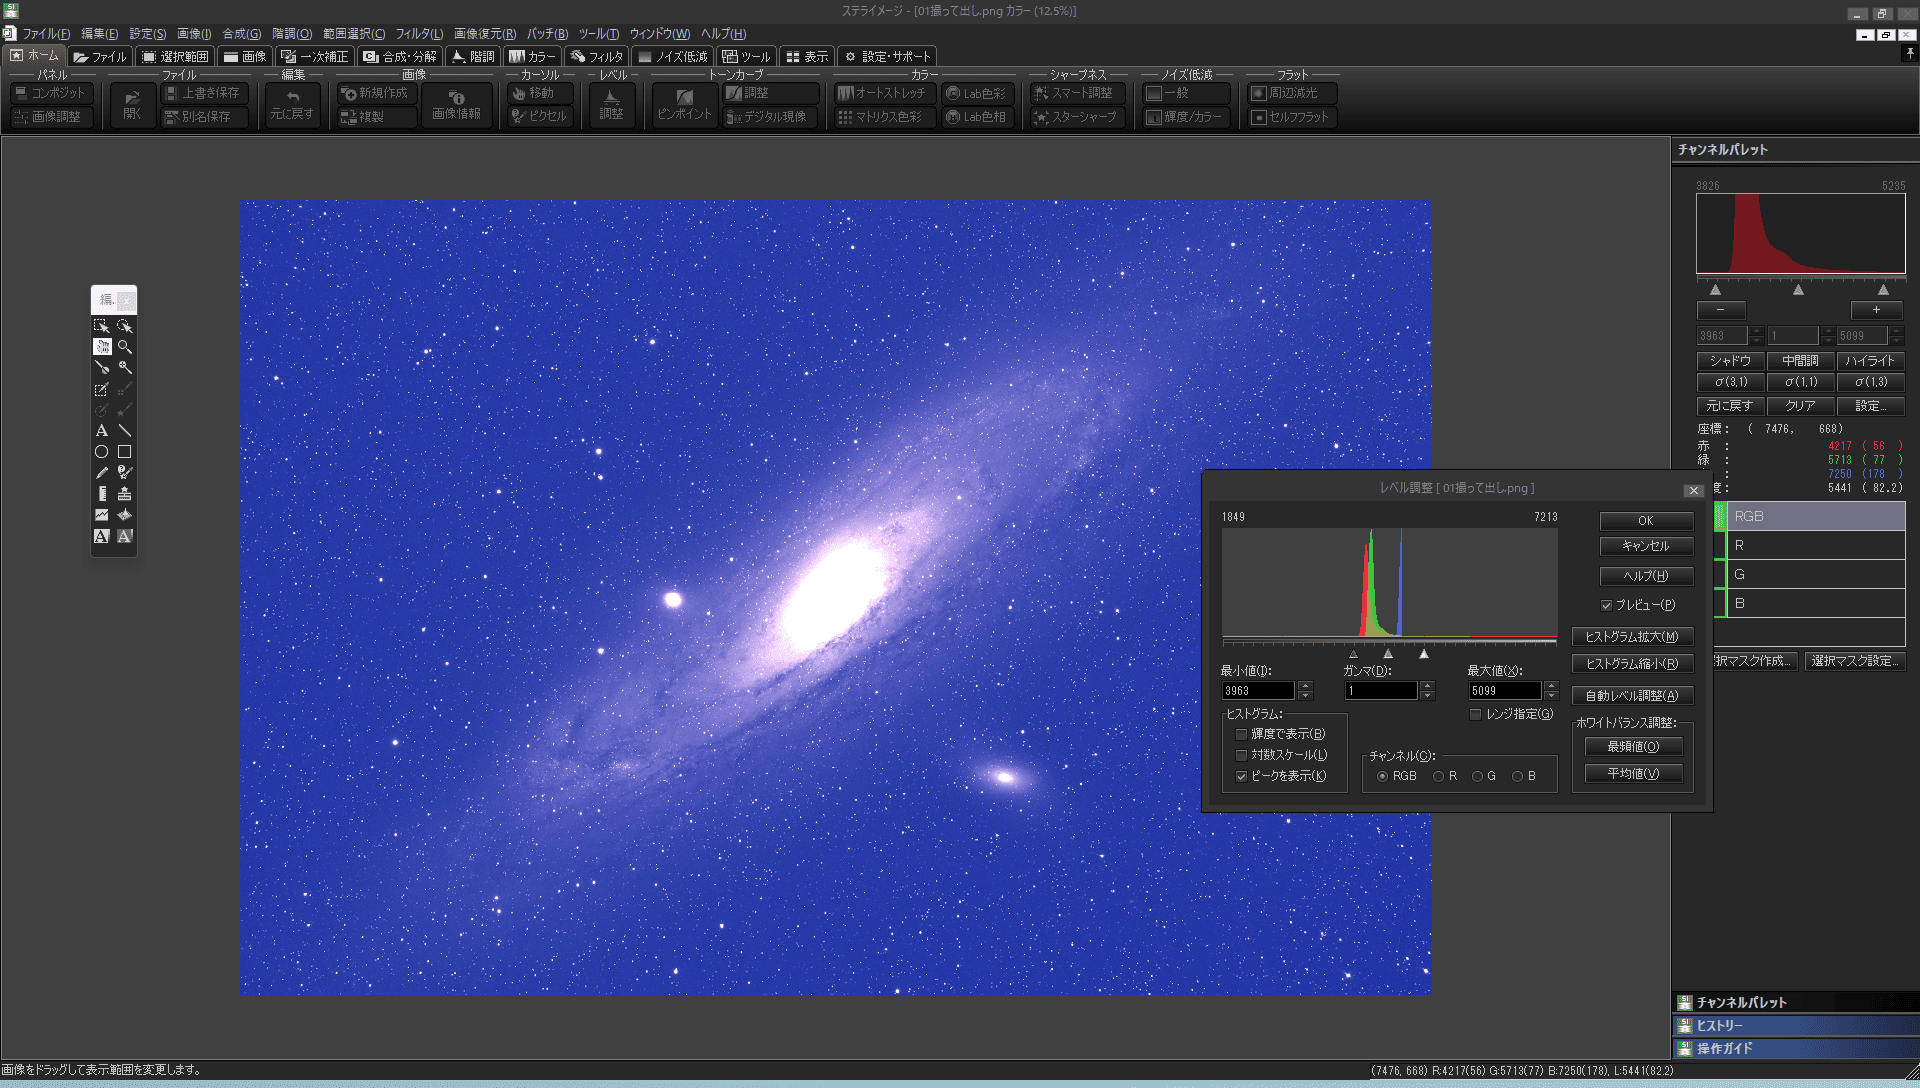Click the ガンマ input field
This screenshot has width=1920, height=1088.
(1381, 691)
